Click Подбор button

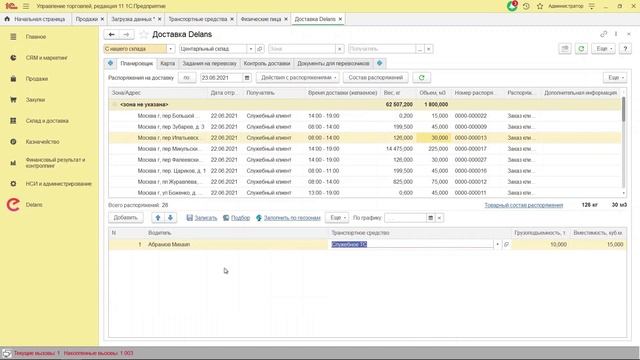[236, 218]
